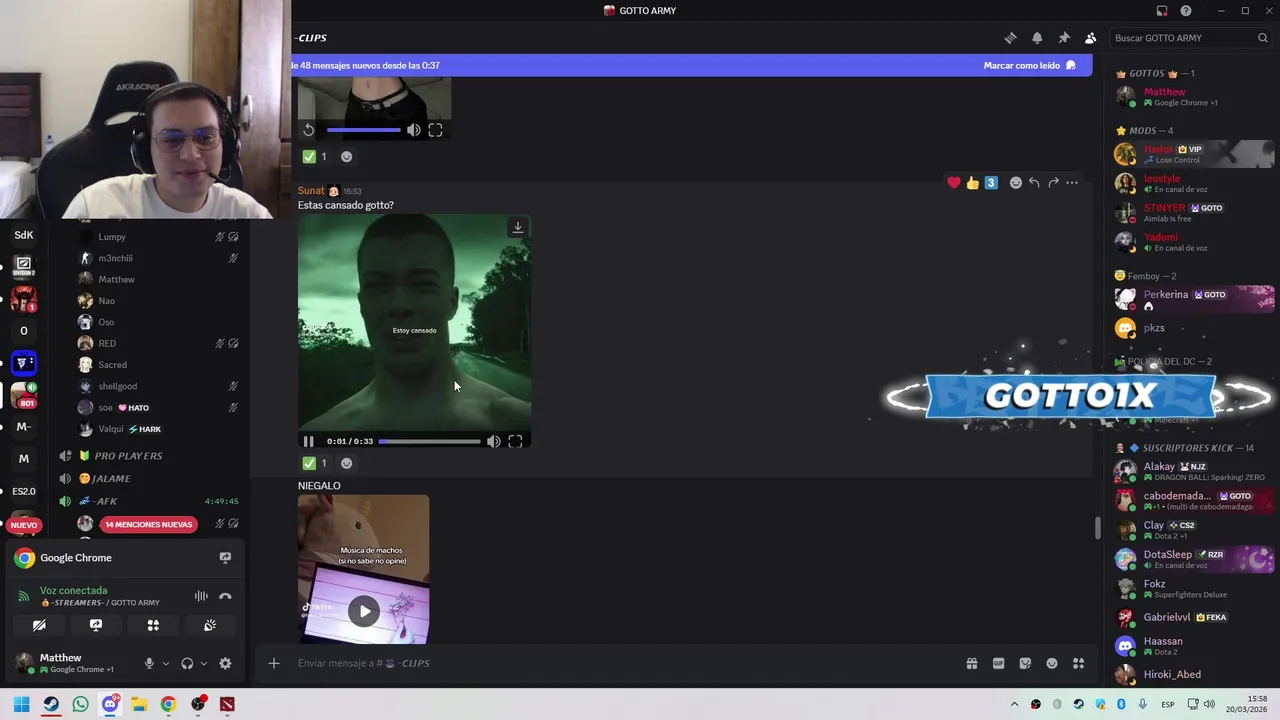
Task: Disconnect from voice with hang-up icon
Action: point(225,596)
